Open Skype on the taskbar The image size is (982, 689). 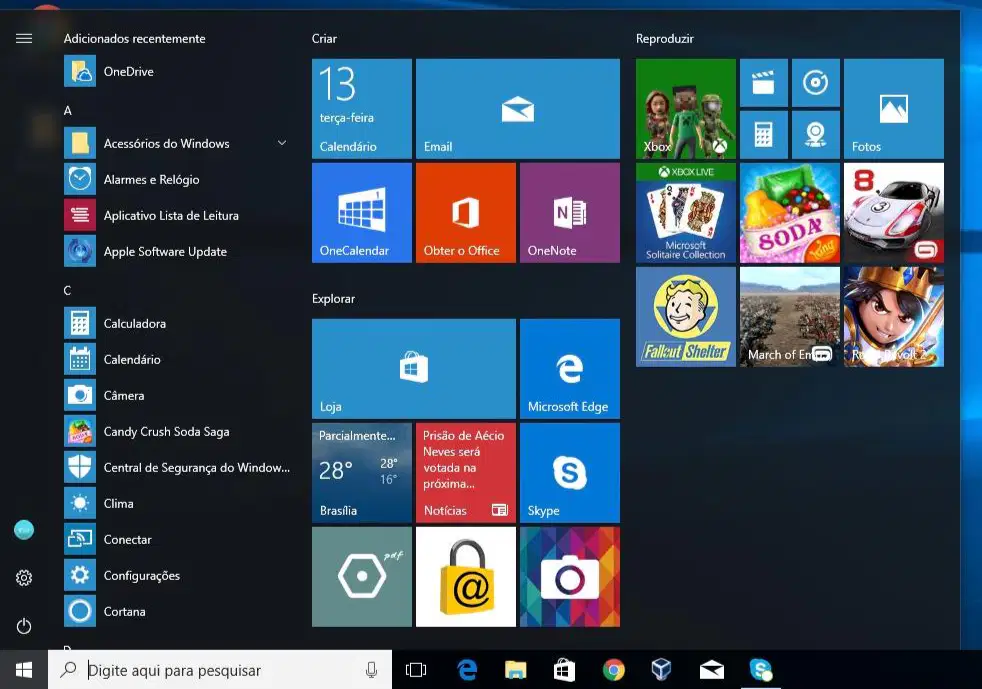(x=761, y=670)
